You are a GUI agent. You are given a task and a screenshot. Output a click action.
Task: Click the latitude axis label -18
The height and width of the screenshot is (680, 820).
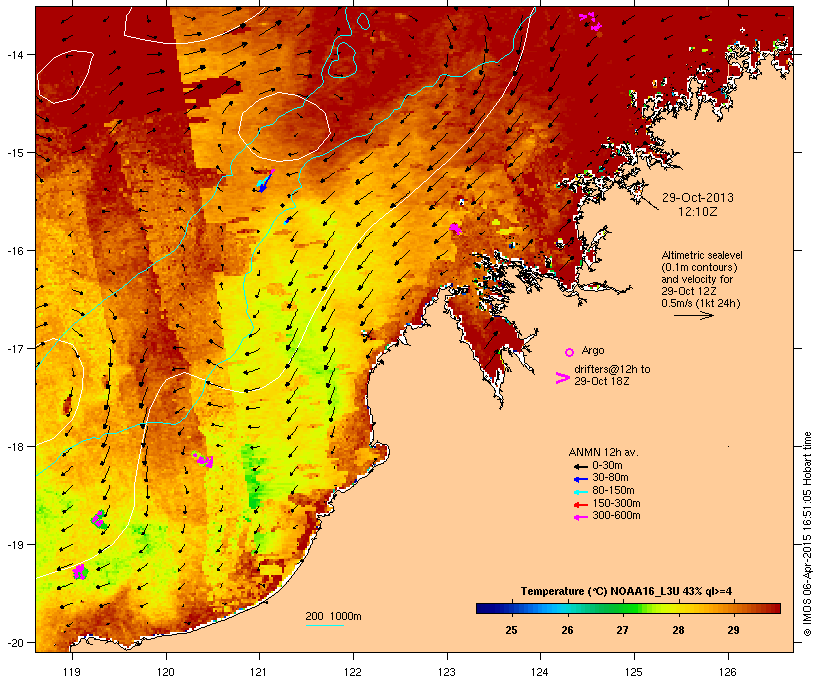[x=14, y=447]
